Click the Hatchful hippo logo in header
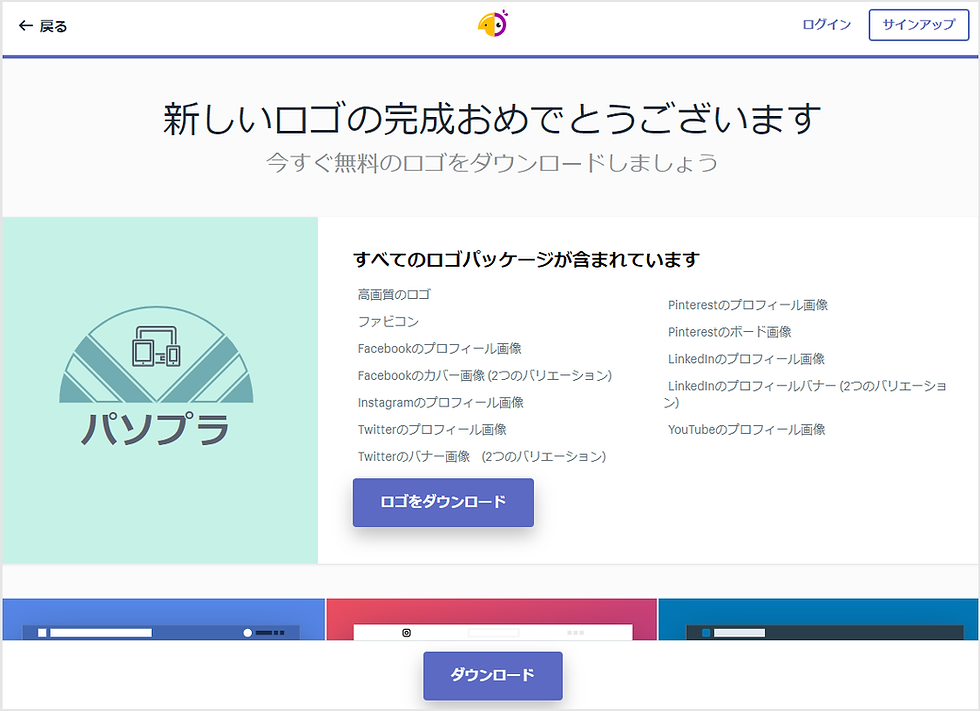980x711 pixels. coord(493,24)
